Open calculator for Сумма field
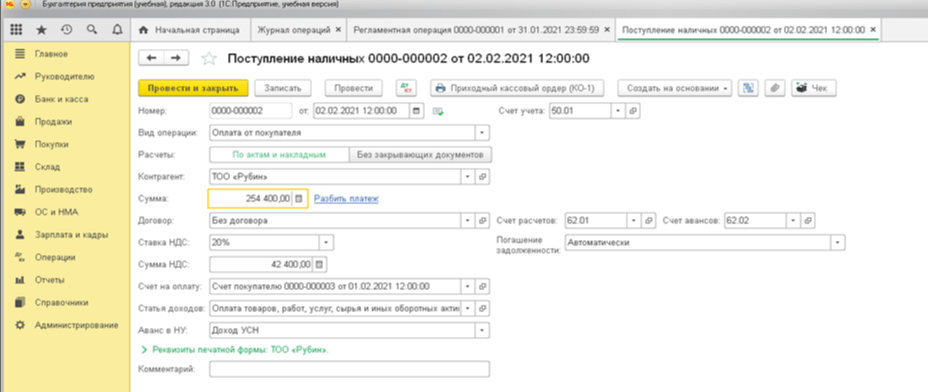Viewport: 928px width, 392px height. [x=299, y=199]
